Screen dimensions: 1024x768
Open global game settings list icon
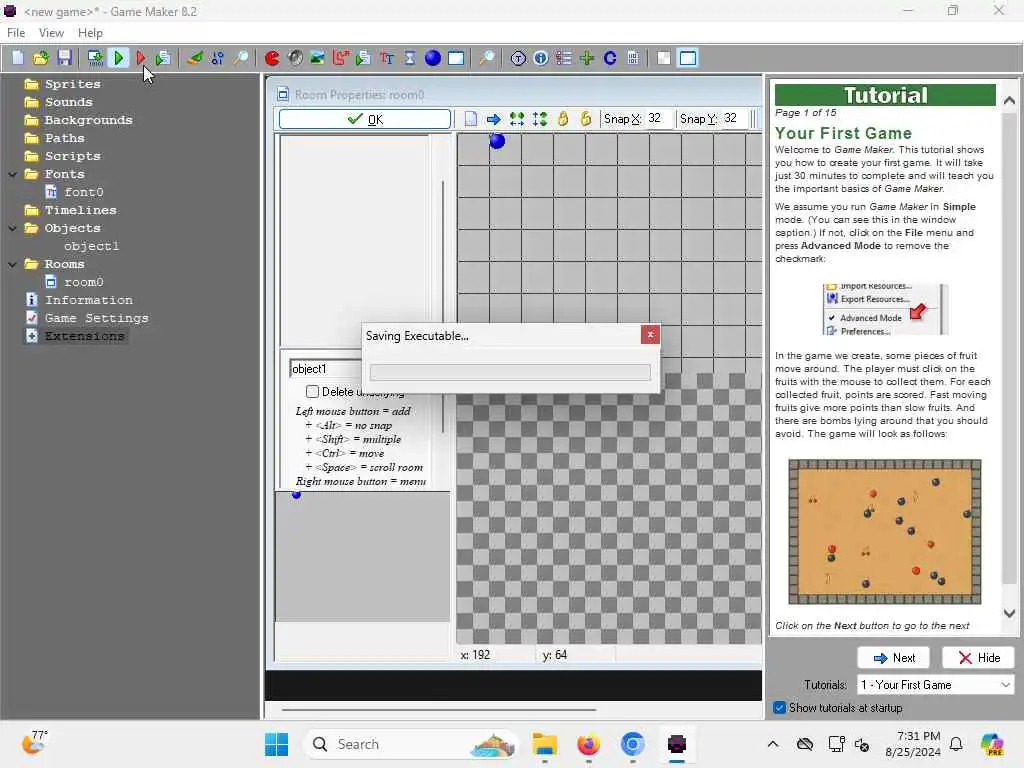tap(564, 58)
